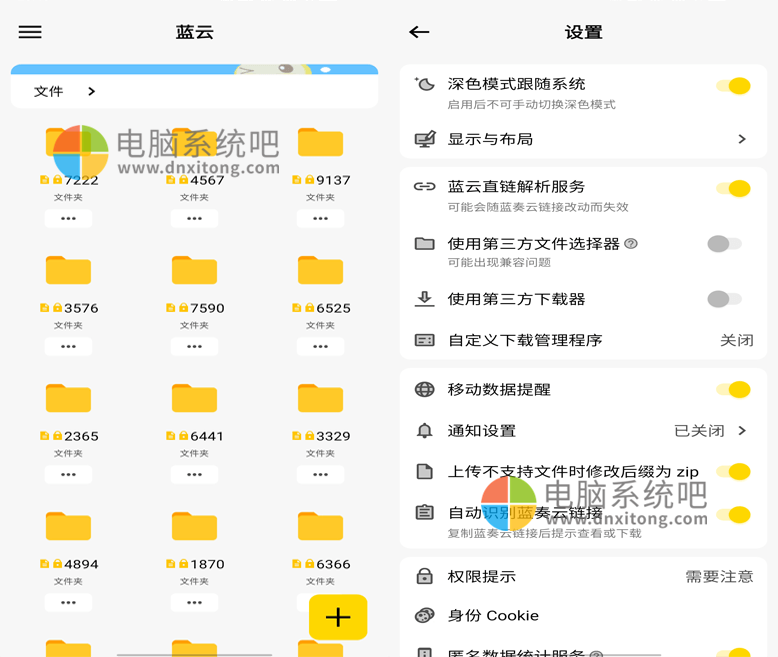778x657 pixels.
Task: Open 权限提示 setting
Action: pyautogui.click(x=584, y=576)
